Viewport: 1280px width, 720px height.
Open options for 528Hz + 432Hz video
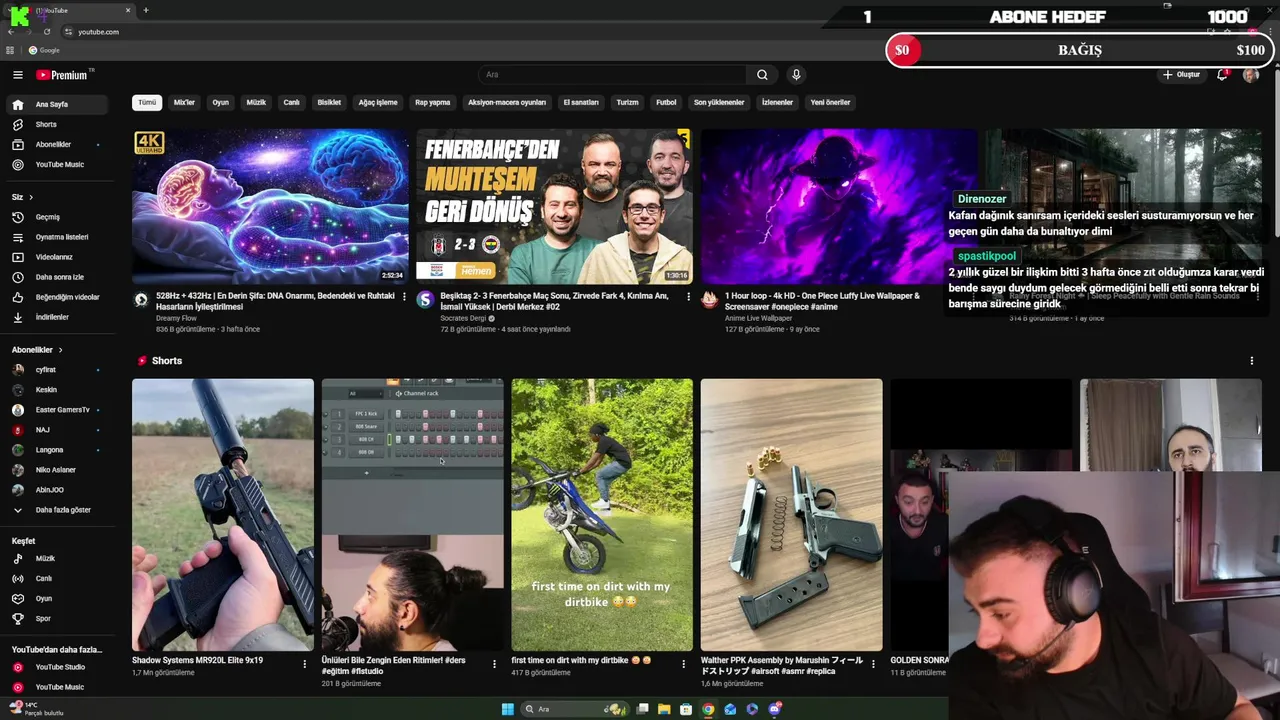tap(404, 297)
